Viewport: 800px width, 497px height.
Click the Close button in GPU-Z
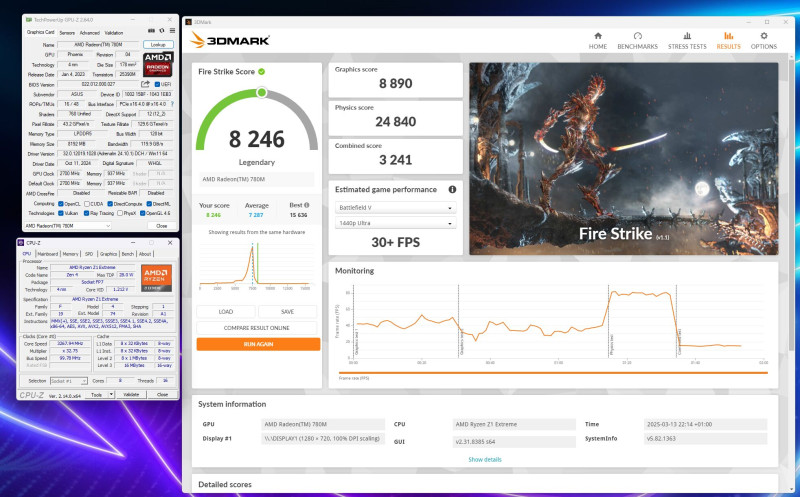161,226
